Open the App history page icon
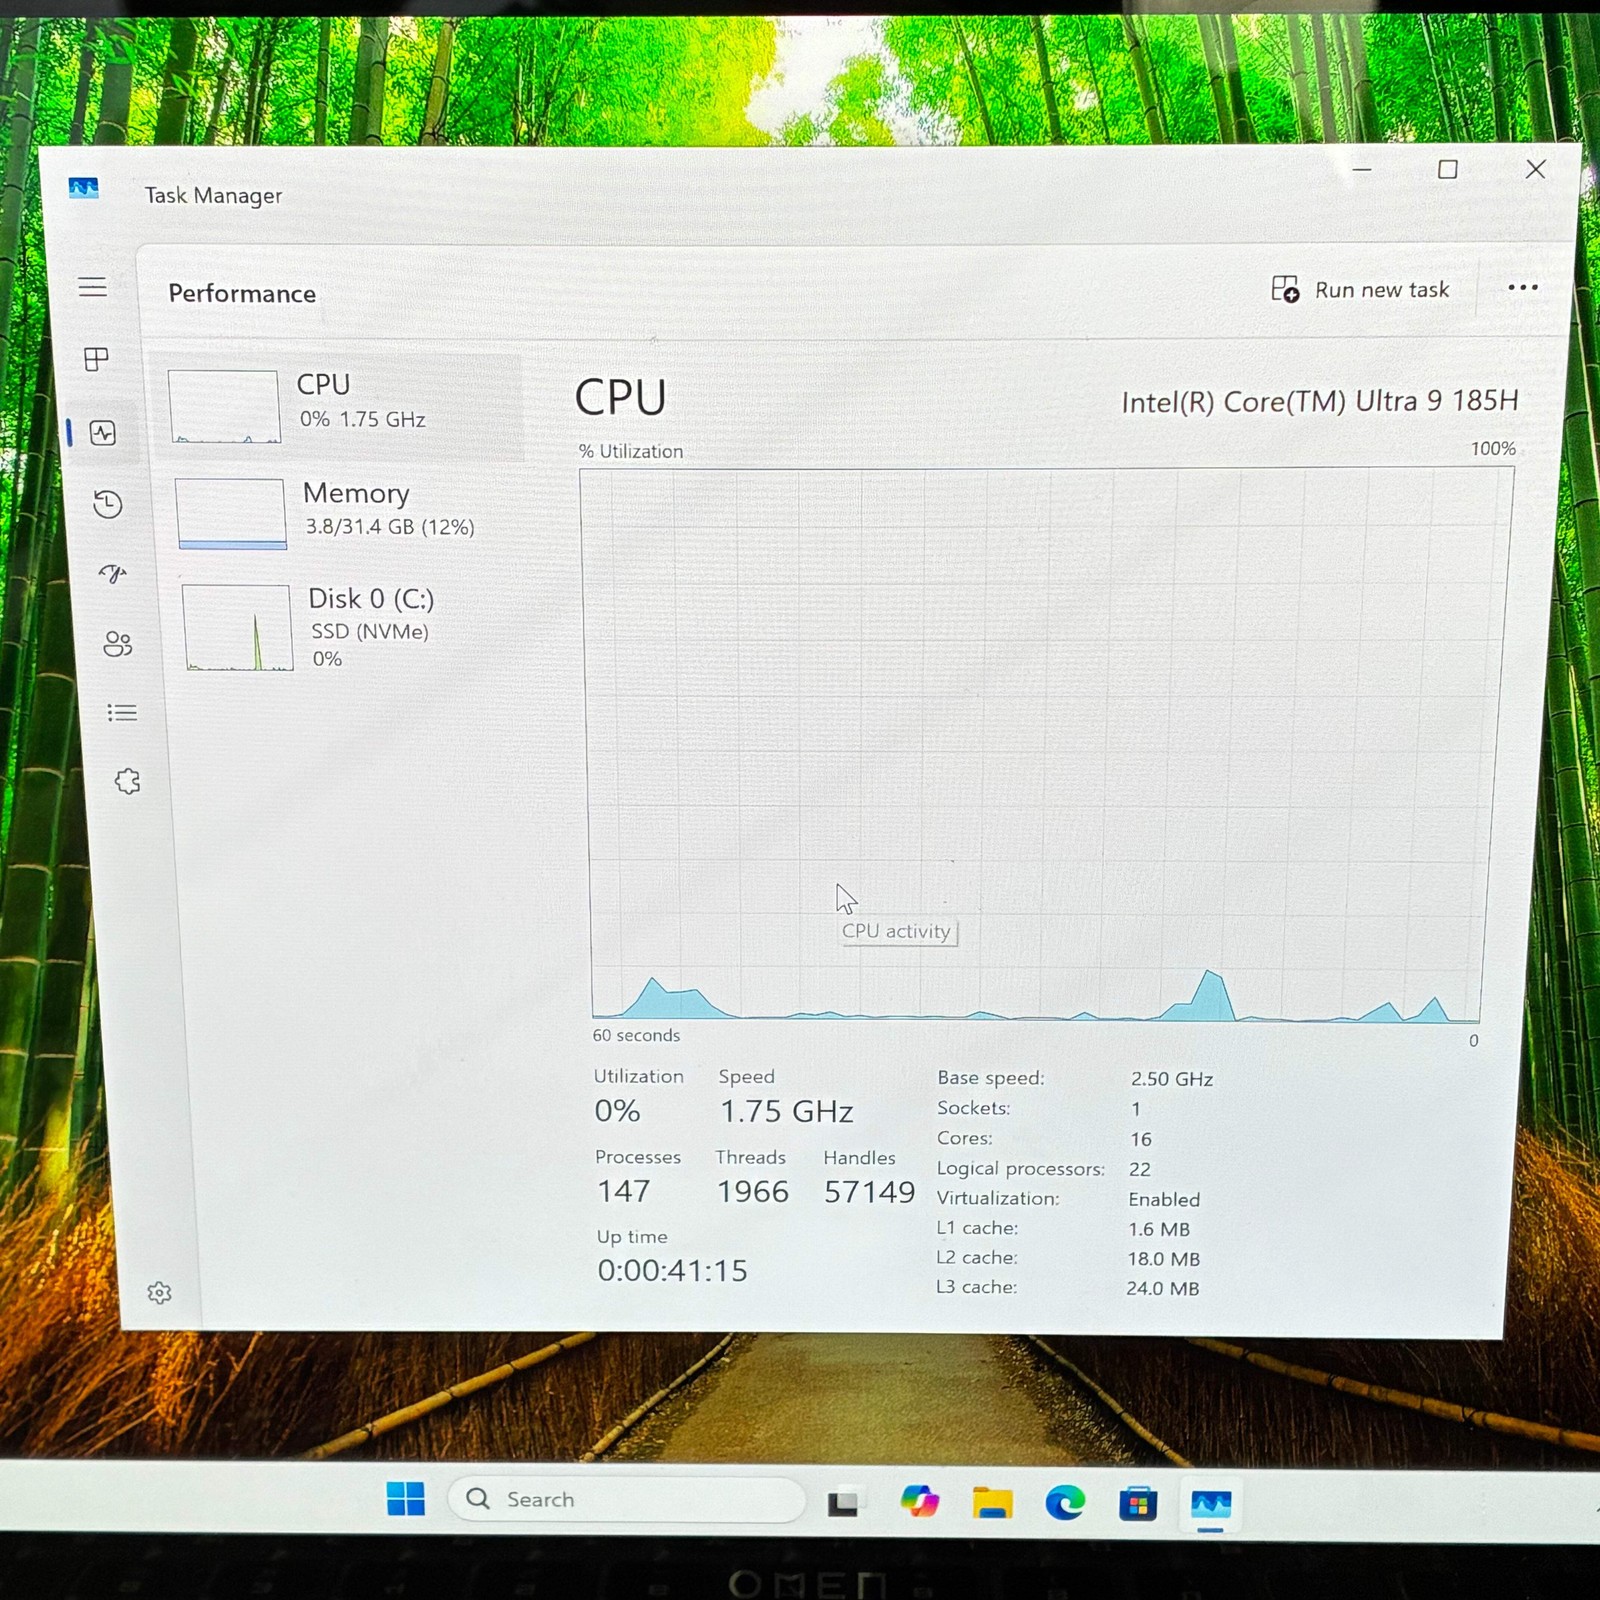Viewport: 1600px width, 1600px height. (x=108, y=504)
